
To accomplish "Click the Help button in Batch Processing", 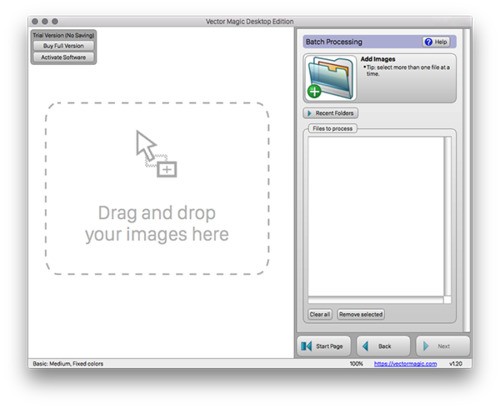I will [436, 42].
